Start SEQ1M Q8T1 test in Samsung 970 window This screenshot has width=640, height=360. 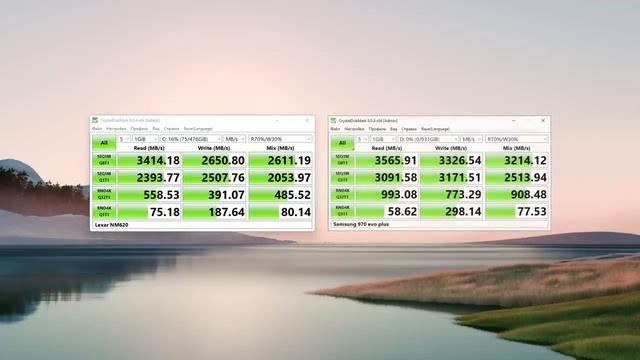coord(342,160)
